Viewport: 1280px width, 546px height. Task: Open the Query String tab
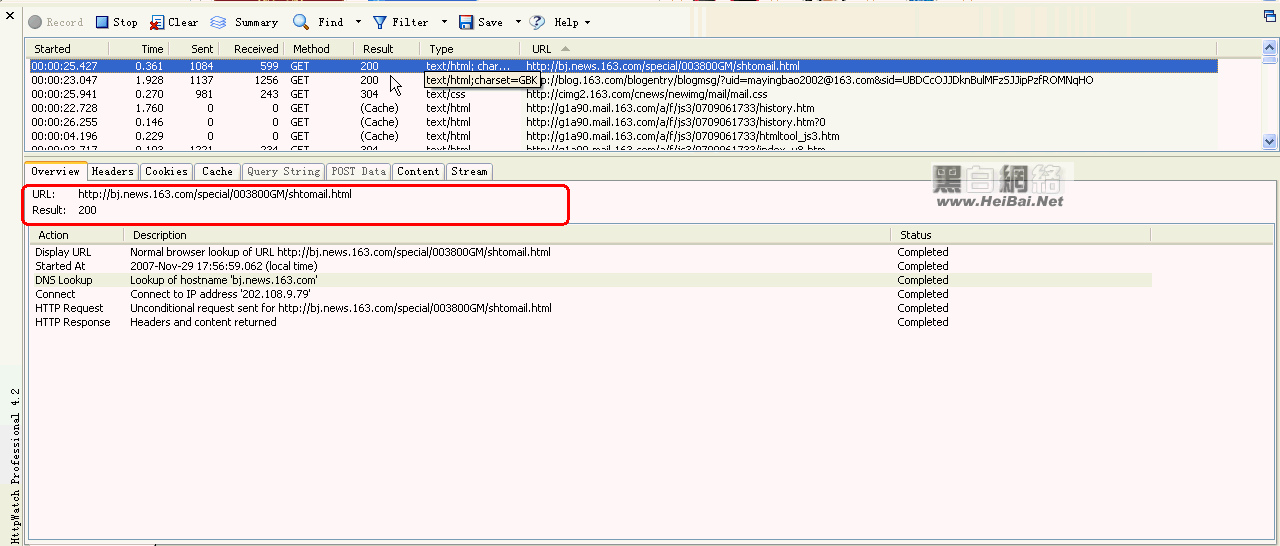[x=283, y=172]
